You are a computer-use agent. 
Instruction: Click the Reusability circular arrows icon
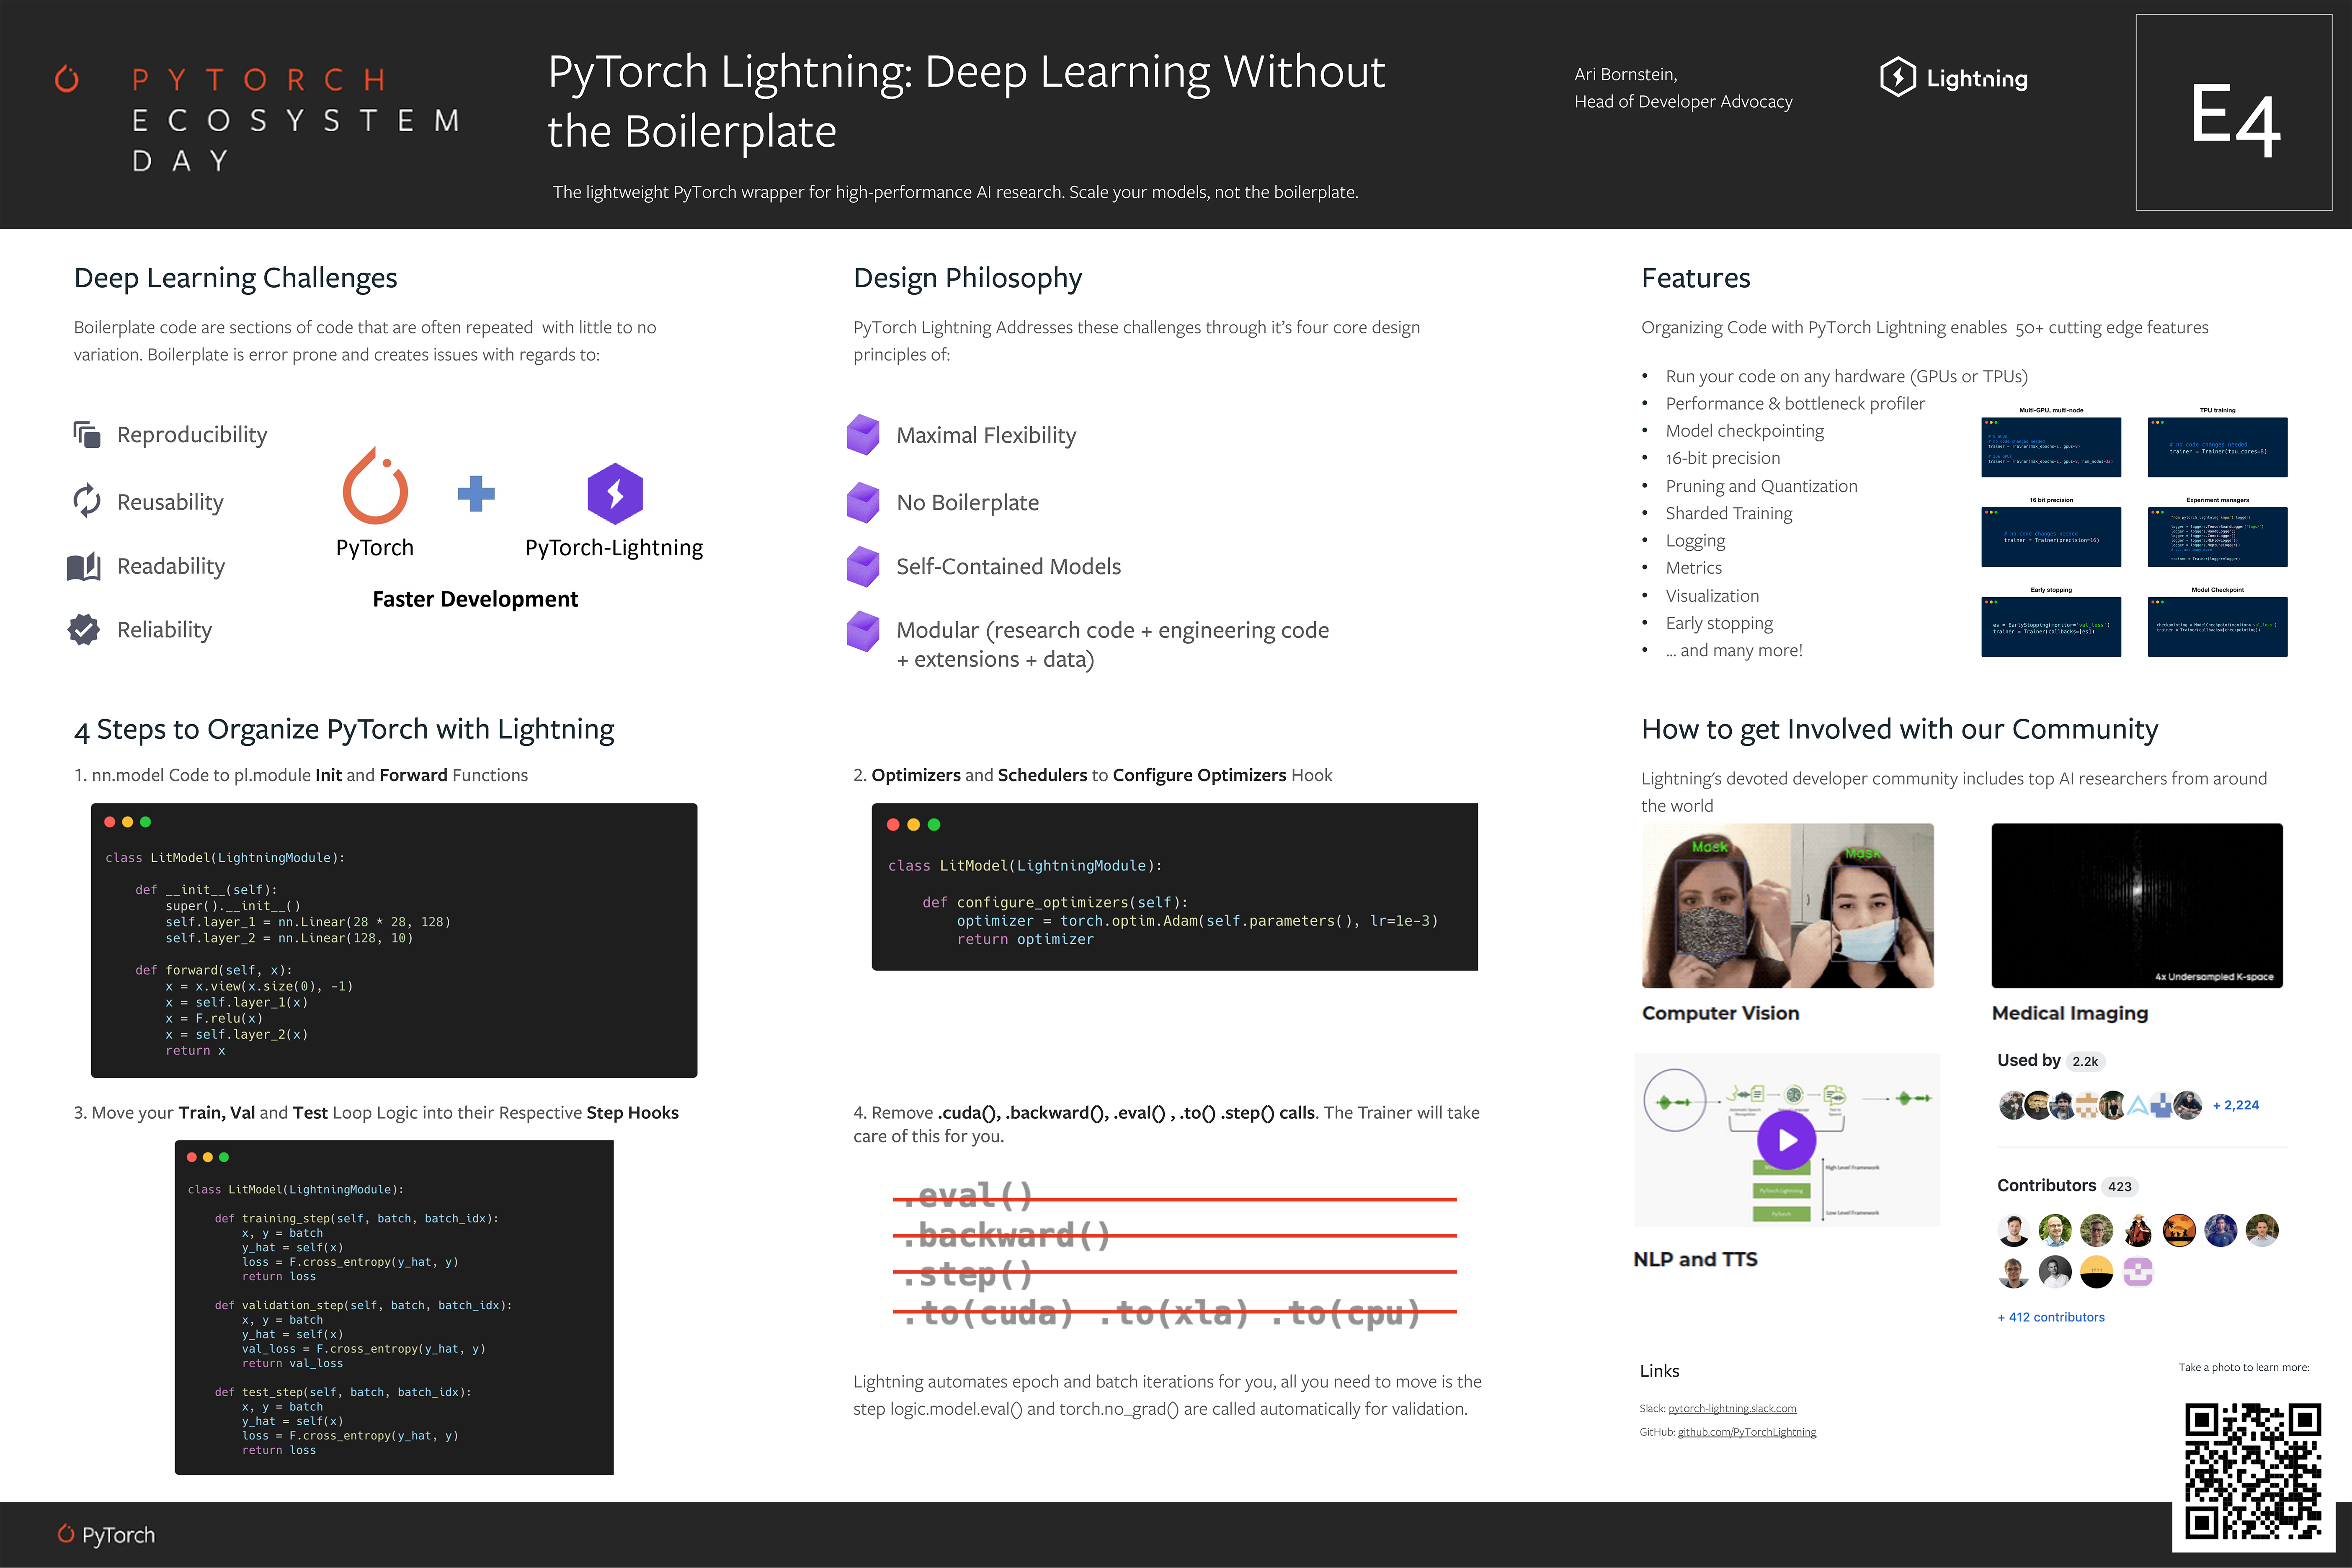[87, 501]
